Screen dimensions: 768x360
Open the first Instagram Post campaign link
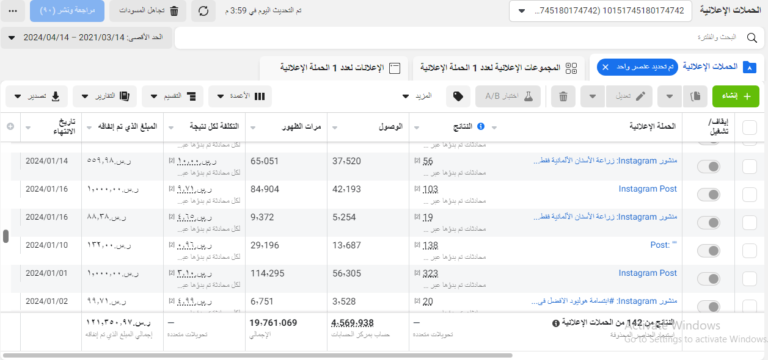click(x=648, y=189)
